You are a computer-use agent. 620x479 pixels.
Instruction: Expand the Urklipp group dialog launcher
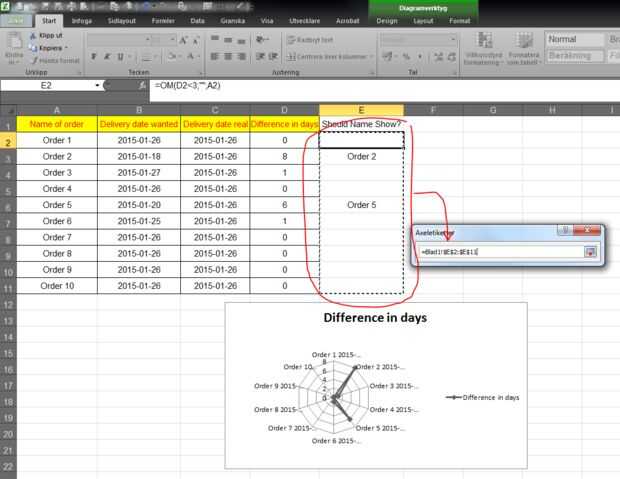(x=79, y=73)
